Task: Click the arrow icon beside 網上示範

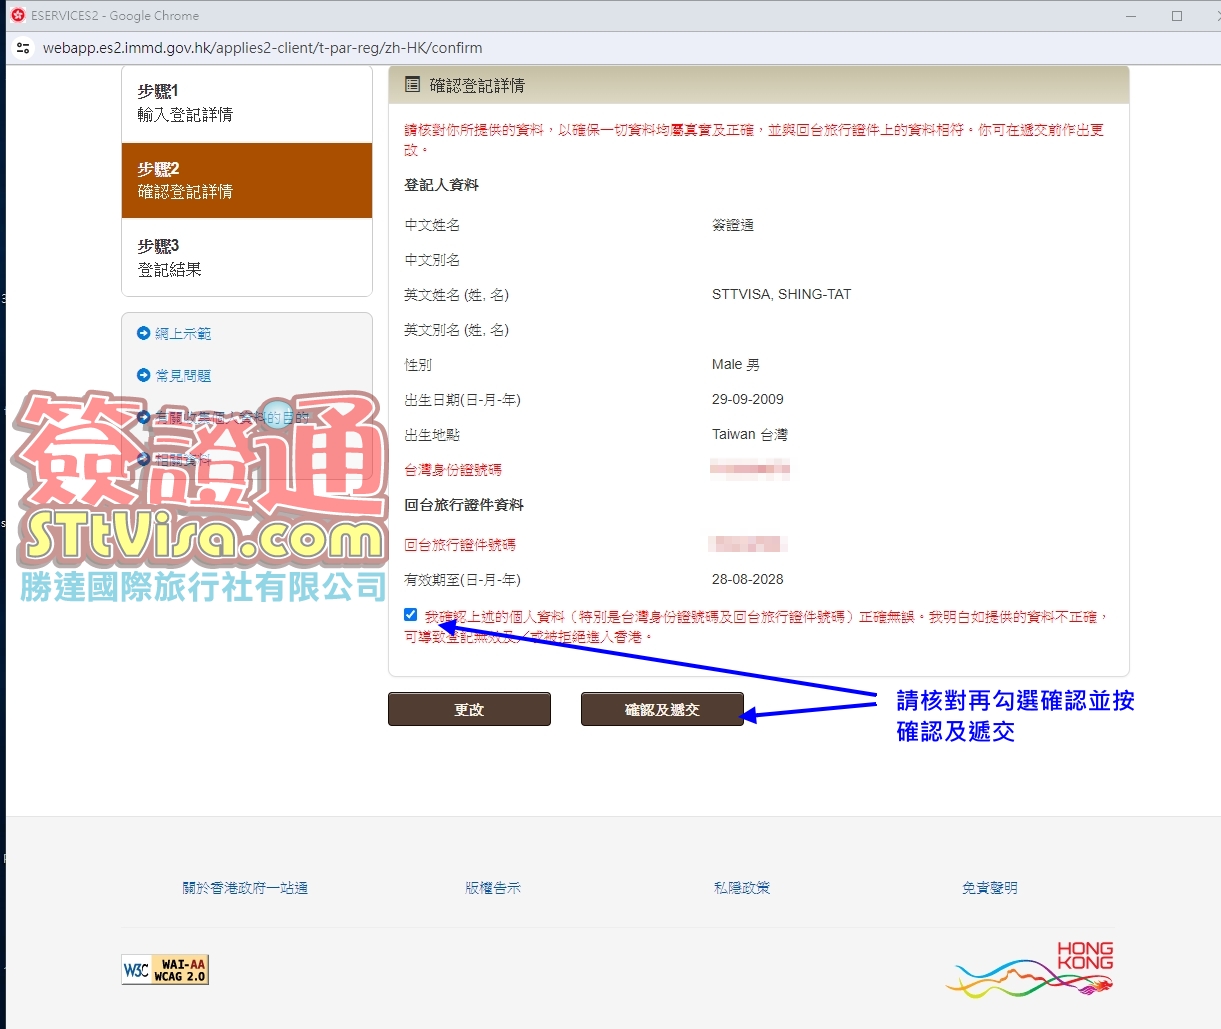Action: click(143, 333)
